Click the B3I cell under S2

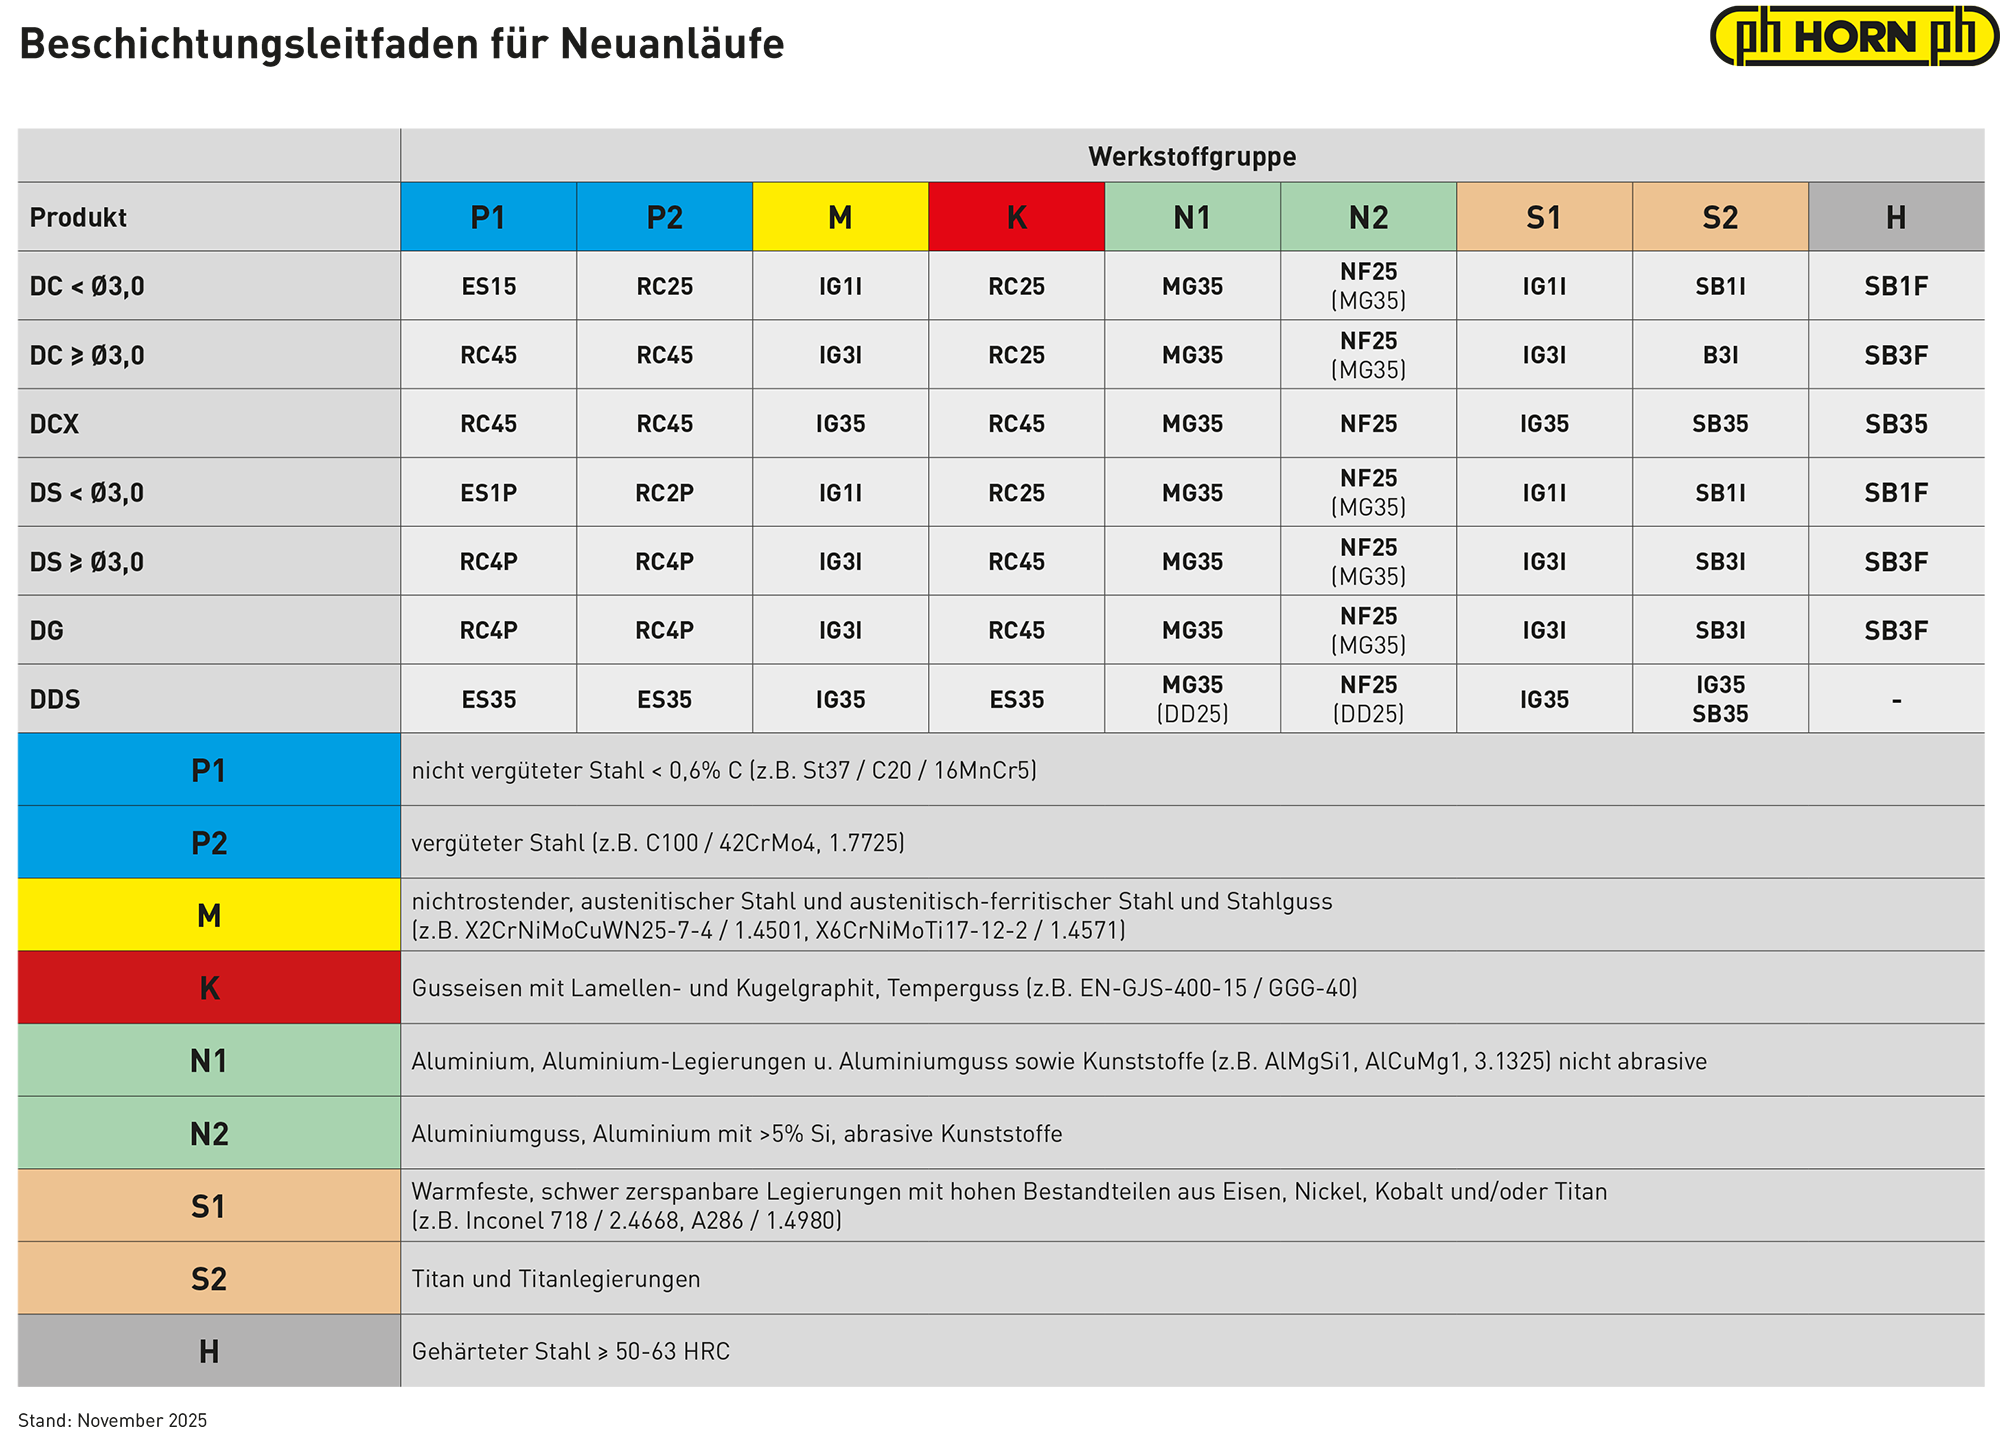1720,355
